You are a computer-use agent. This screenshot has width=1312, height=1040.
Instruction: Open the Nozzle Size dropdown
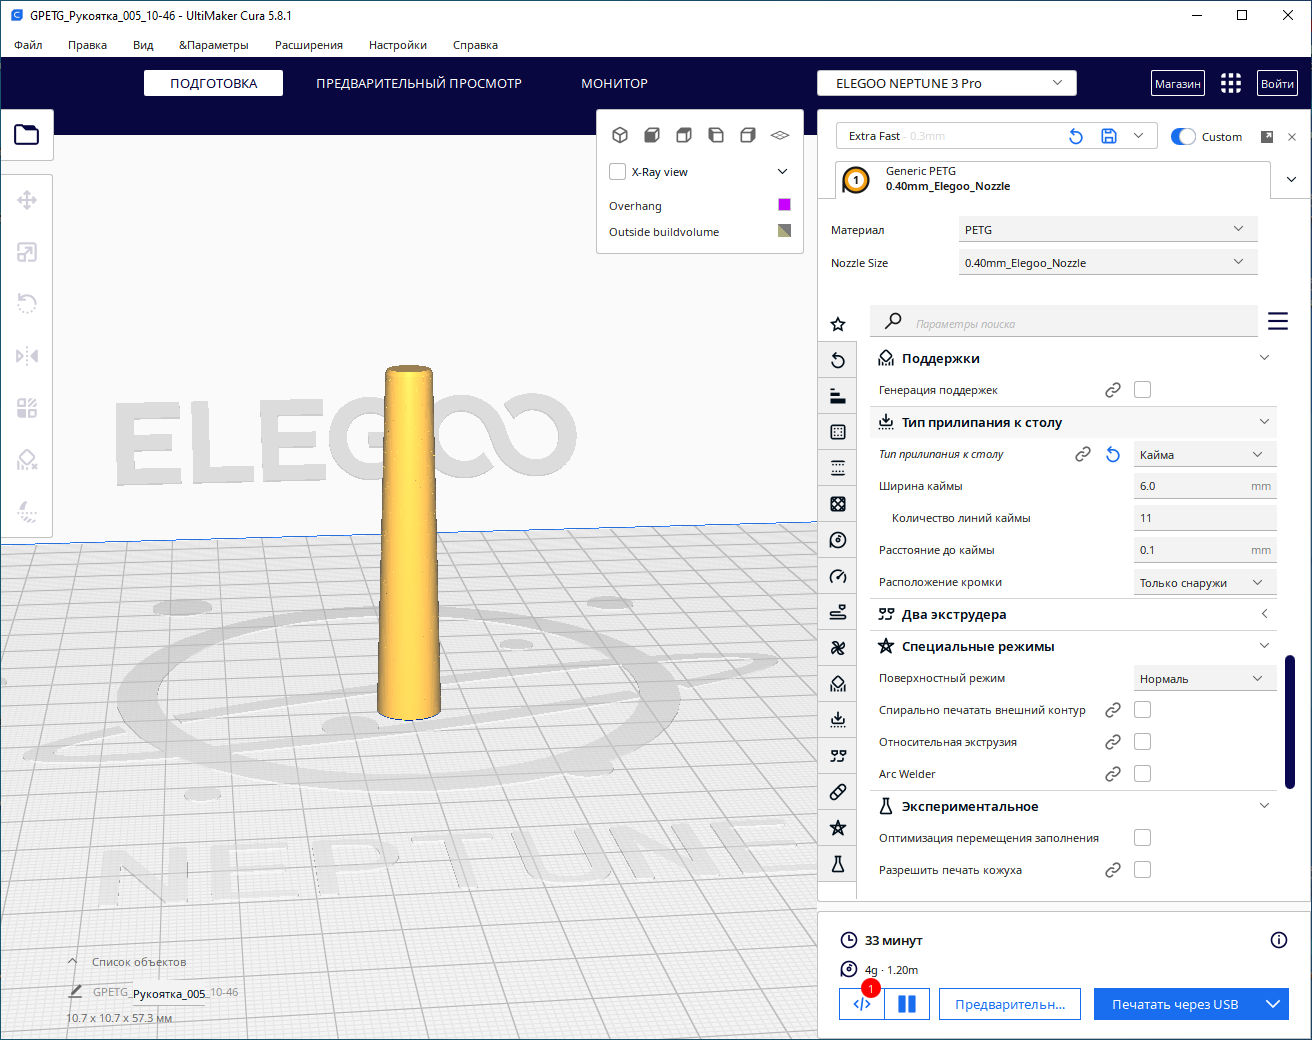1107,263
